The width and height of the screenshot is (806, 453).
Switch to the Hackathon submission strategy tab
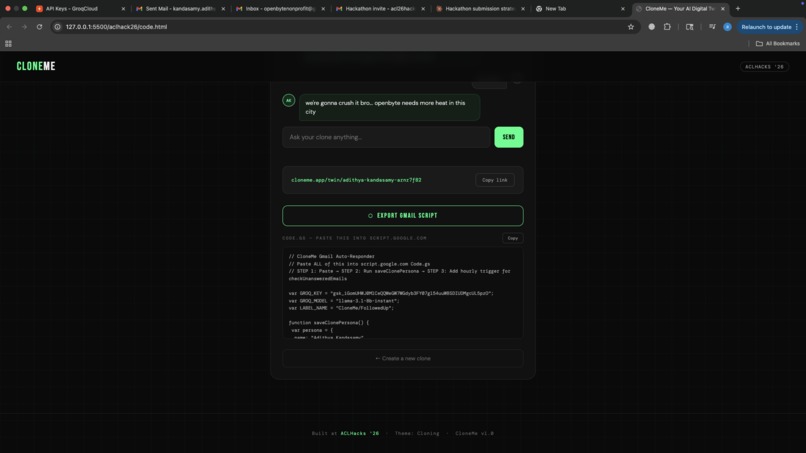pyautogui.click(x=479, y=9)
